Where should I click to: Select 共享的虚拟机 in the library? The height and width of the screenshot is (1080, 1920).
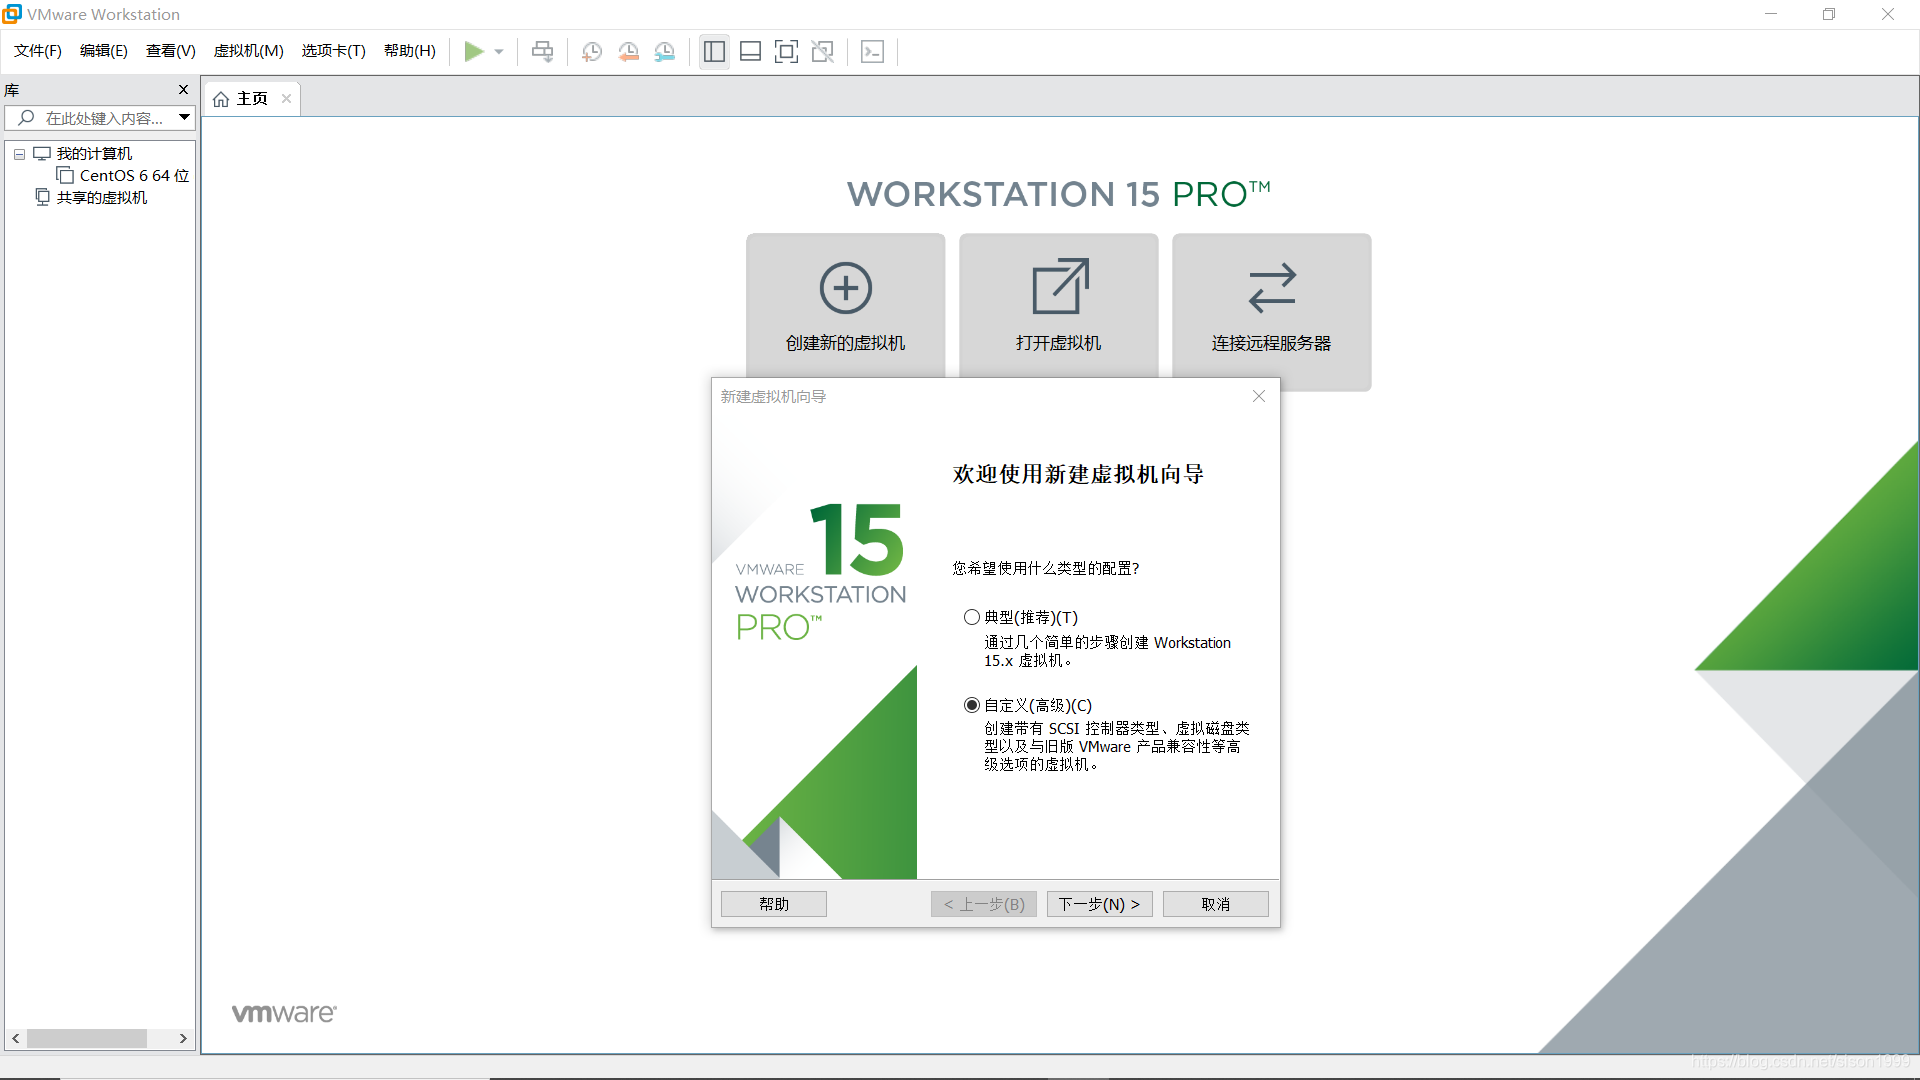pos(102,198)
